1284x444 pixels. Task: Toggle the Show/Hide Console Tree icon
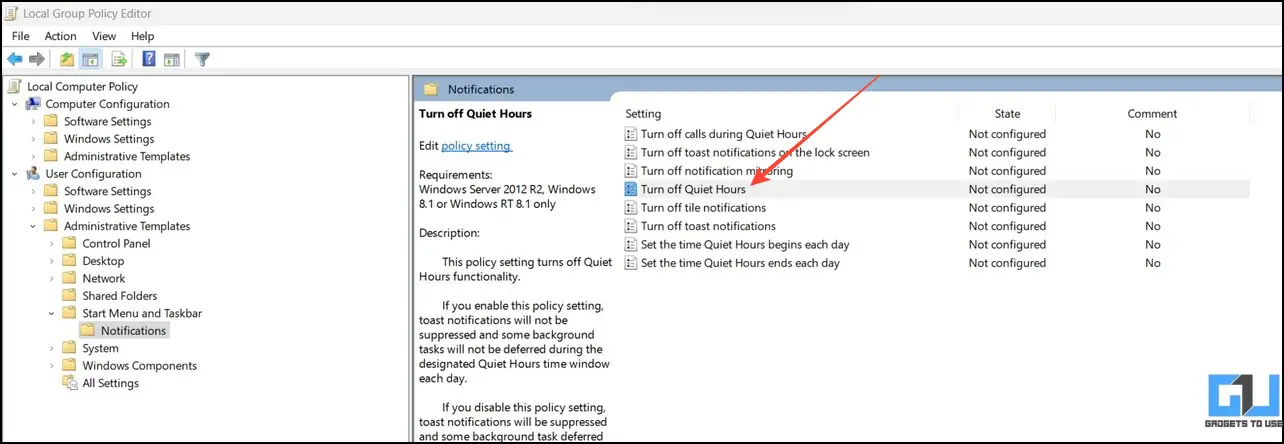(x=90, y=59)
